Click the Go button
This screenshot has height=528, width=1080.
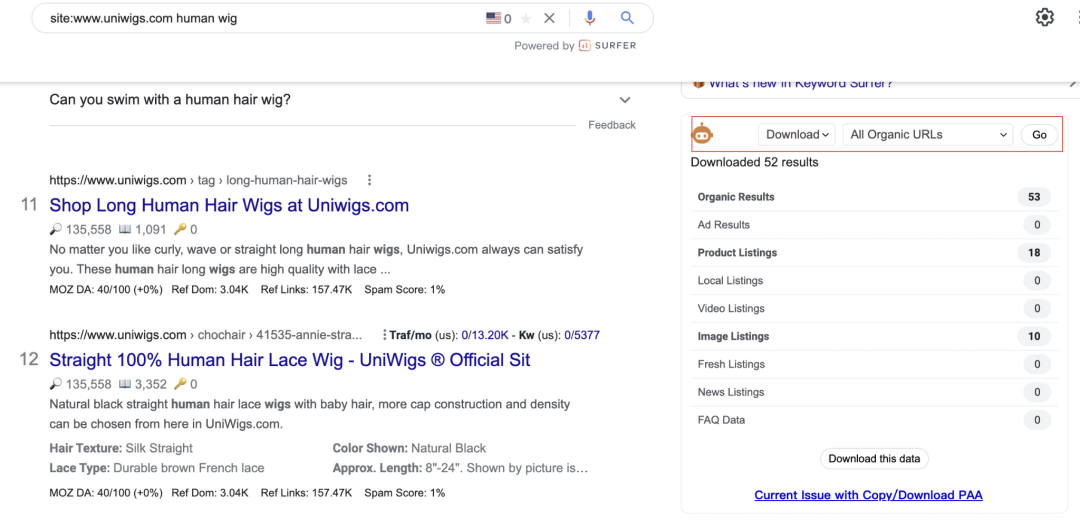click(x=1039, y=134)
